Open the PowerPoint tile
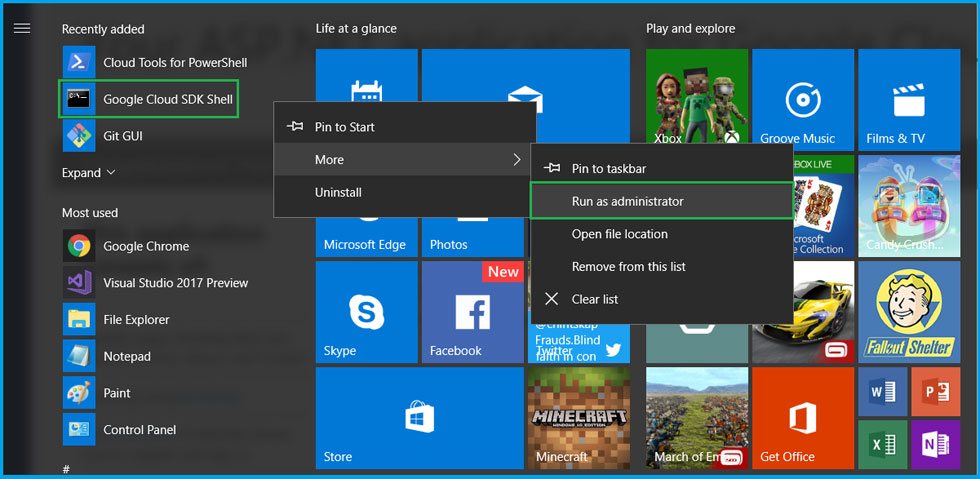This screenshot has width=980, height=479. pos(936,392)
